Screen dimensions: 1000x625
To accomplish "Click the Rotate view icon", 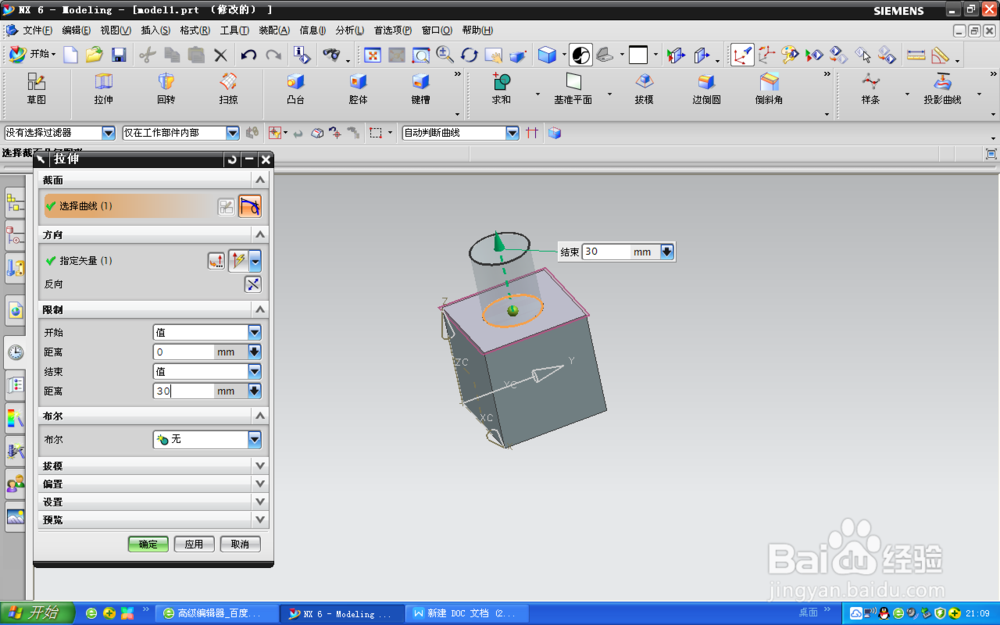I will coord(469,55).
